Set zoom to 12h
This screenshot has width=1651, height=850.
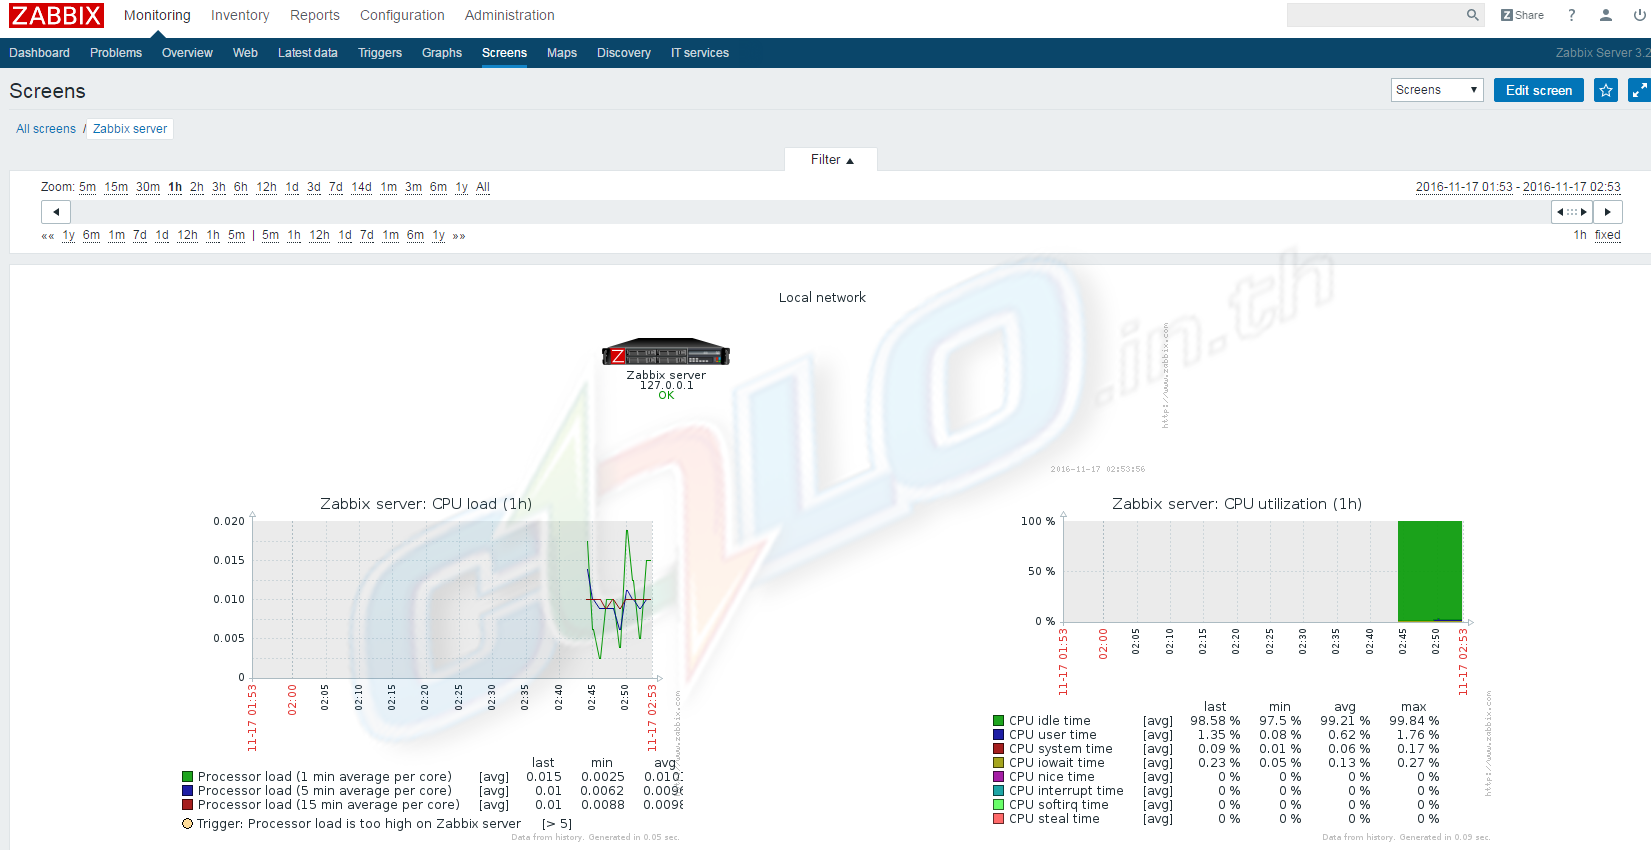point(267,187)
